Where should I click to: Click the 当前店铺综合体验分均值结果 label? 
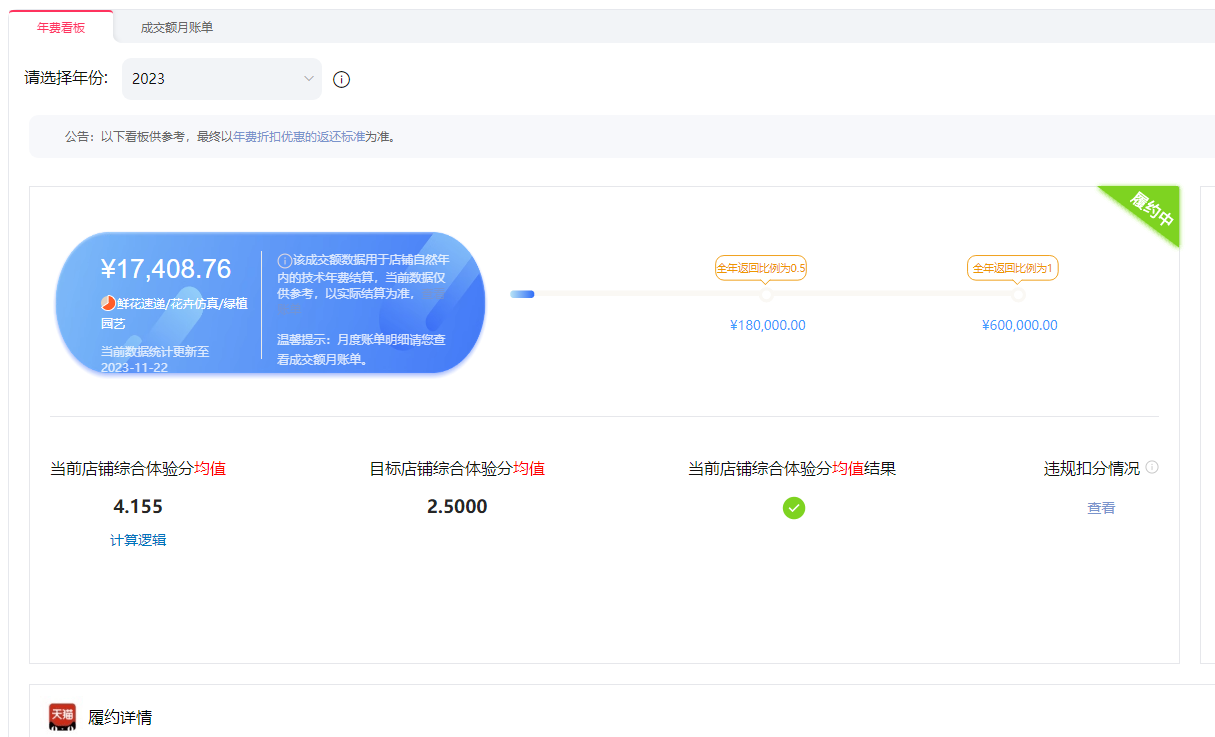coord(792,468)
